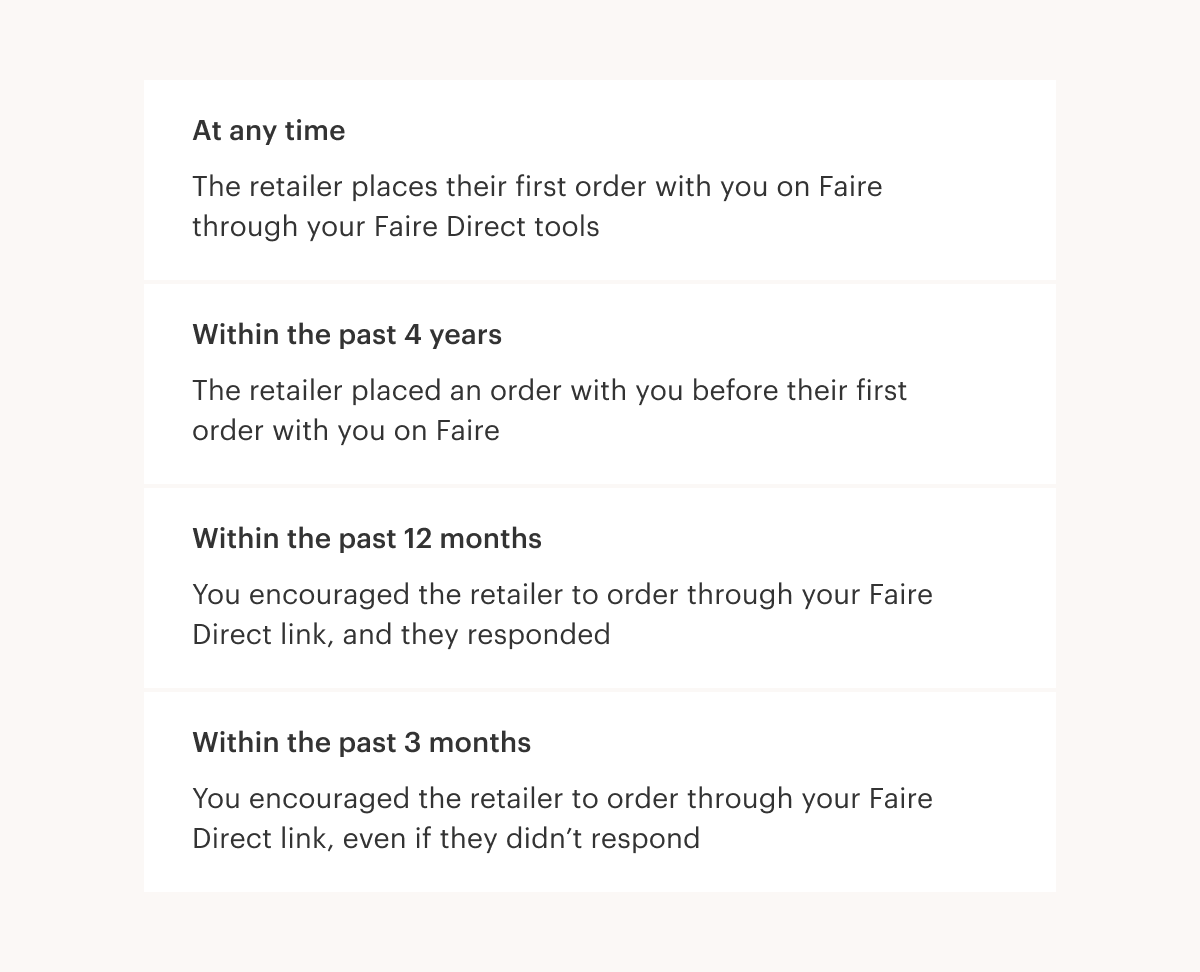Click text "Direct link, and they responded"

pos(401,635)
